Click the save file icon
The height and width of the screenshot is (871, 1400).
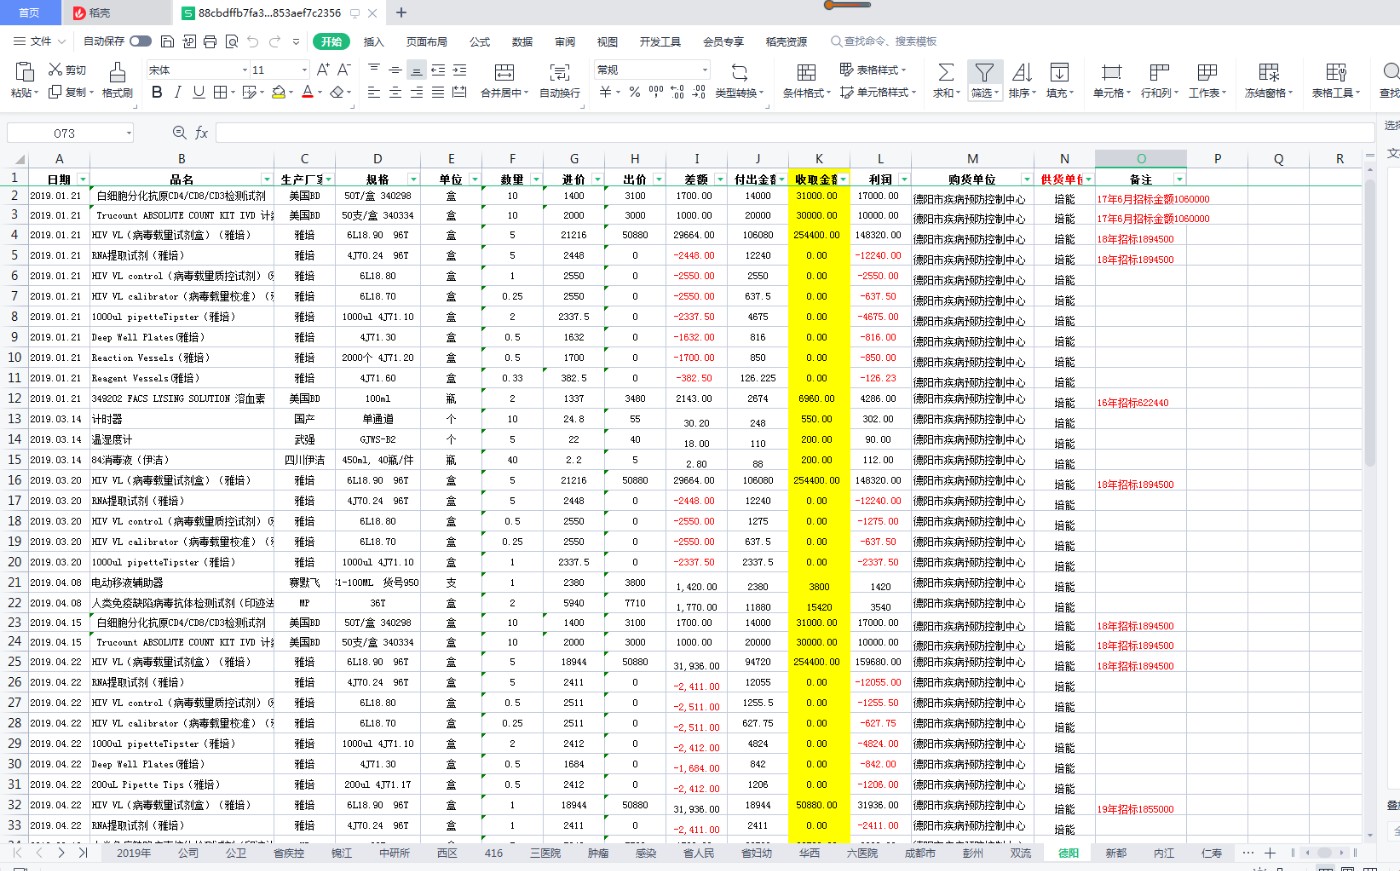pos(167,41)
